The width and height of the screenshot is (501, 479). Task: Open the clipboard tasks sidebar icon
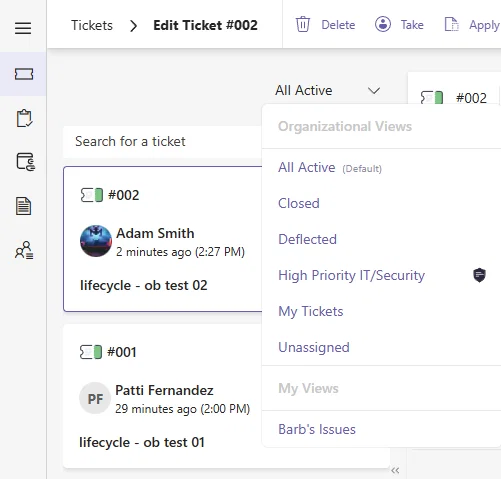tap(24, 118)
